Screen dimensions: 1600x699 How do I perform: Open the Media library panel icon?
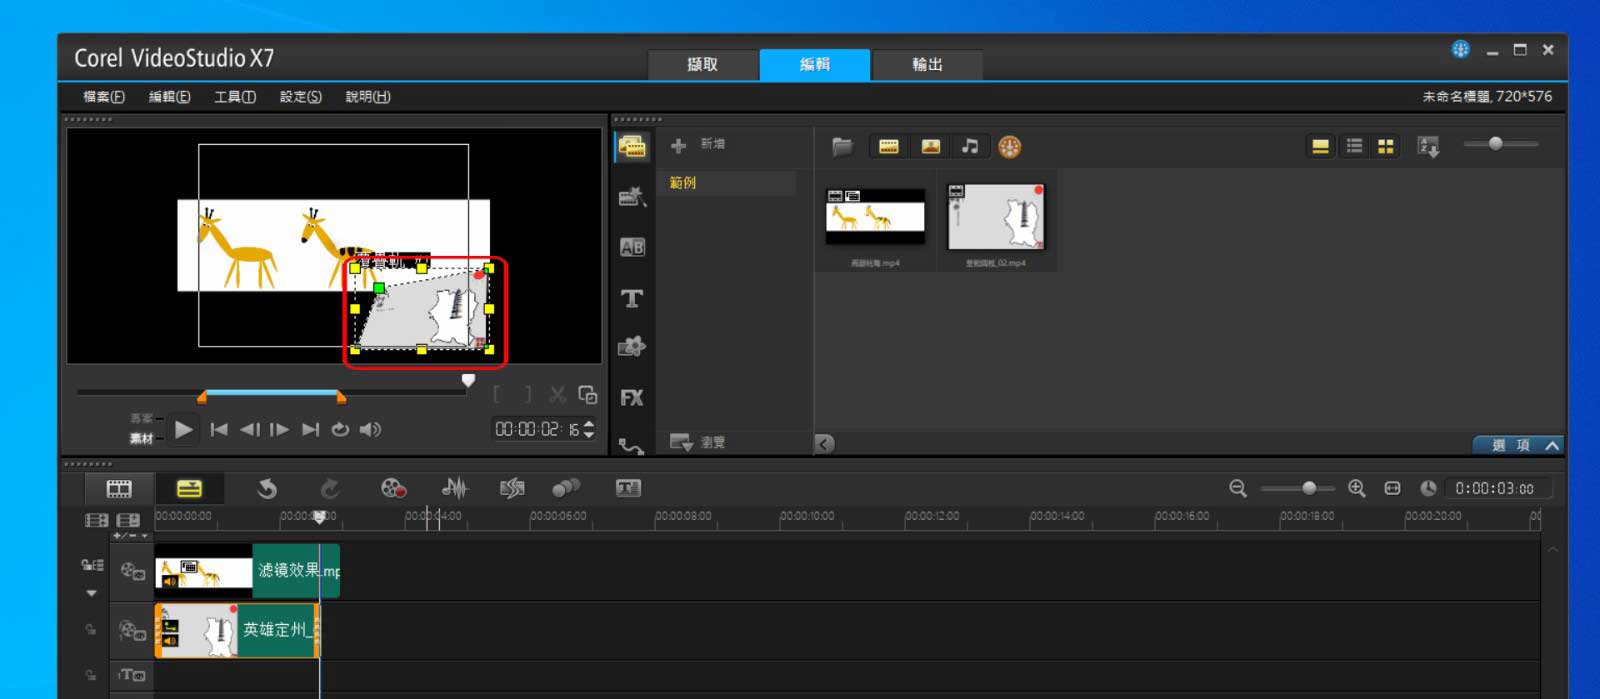631,147
